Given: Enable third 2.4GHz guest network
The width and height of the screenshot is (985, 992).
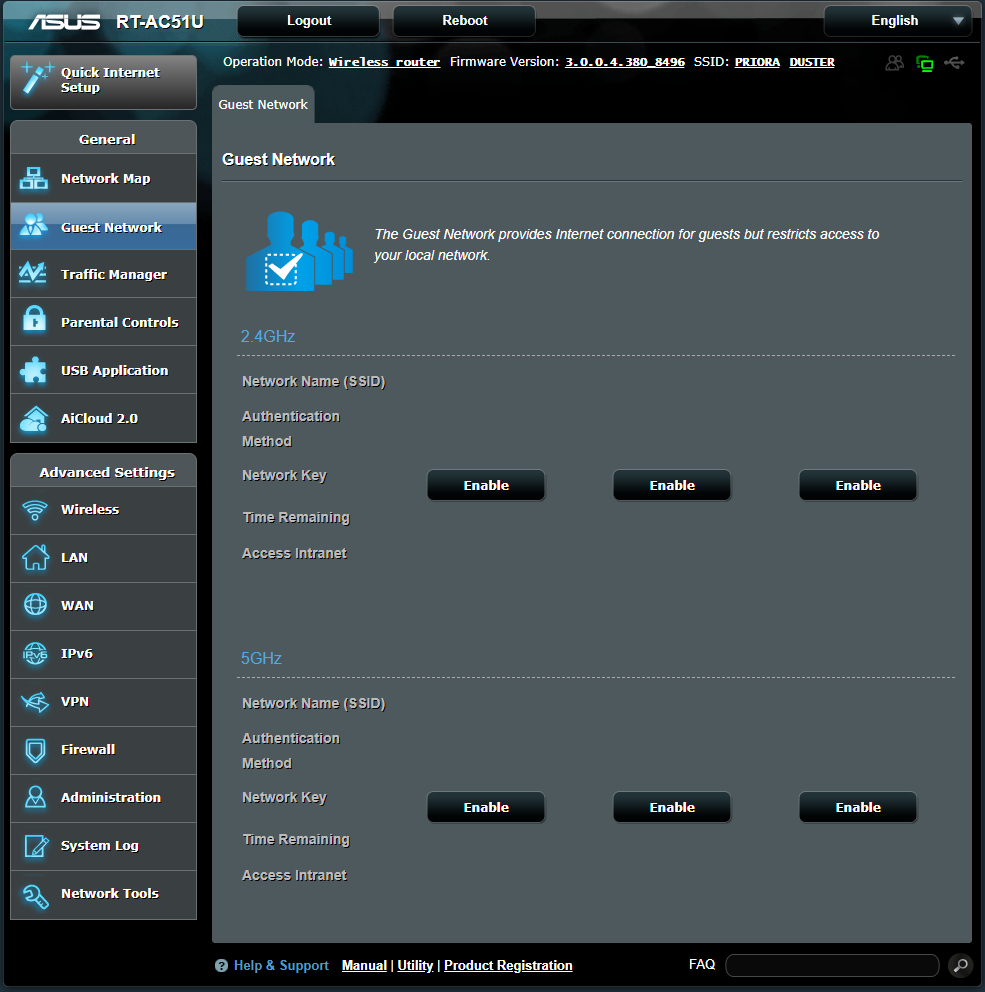Looking at the screenshot, I should (858, 485).
